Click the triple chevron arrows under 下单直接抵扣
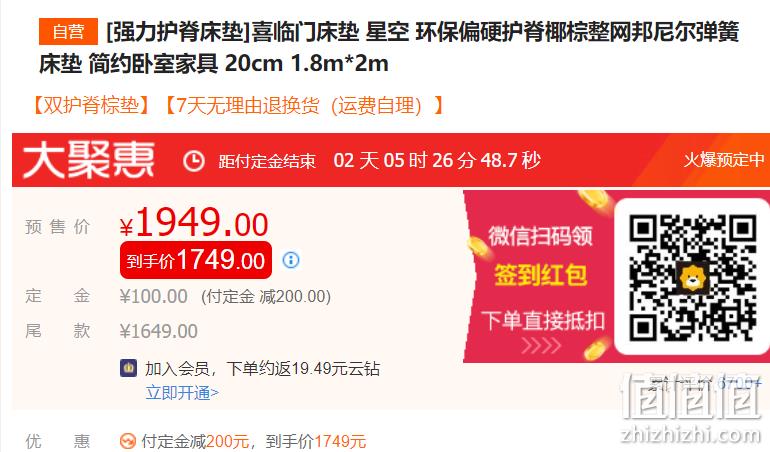The height and width of the screenshot is (452, 770). coord(541,345)
